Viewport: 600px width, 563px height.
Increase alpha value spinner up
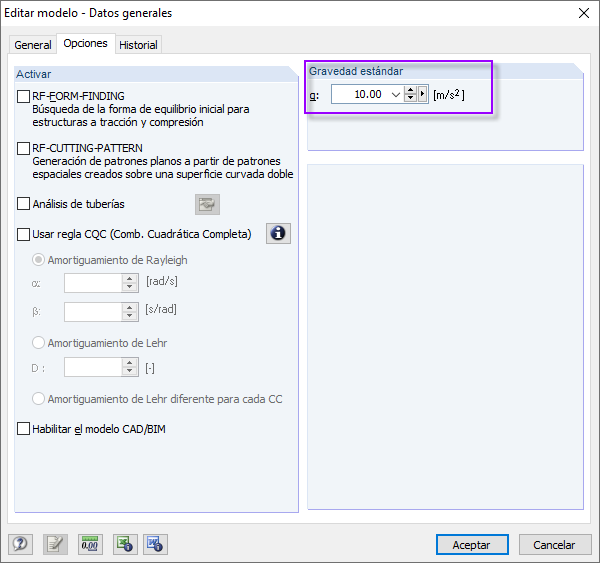pyautogui.click(x=130, y=279)
